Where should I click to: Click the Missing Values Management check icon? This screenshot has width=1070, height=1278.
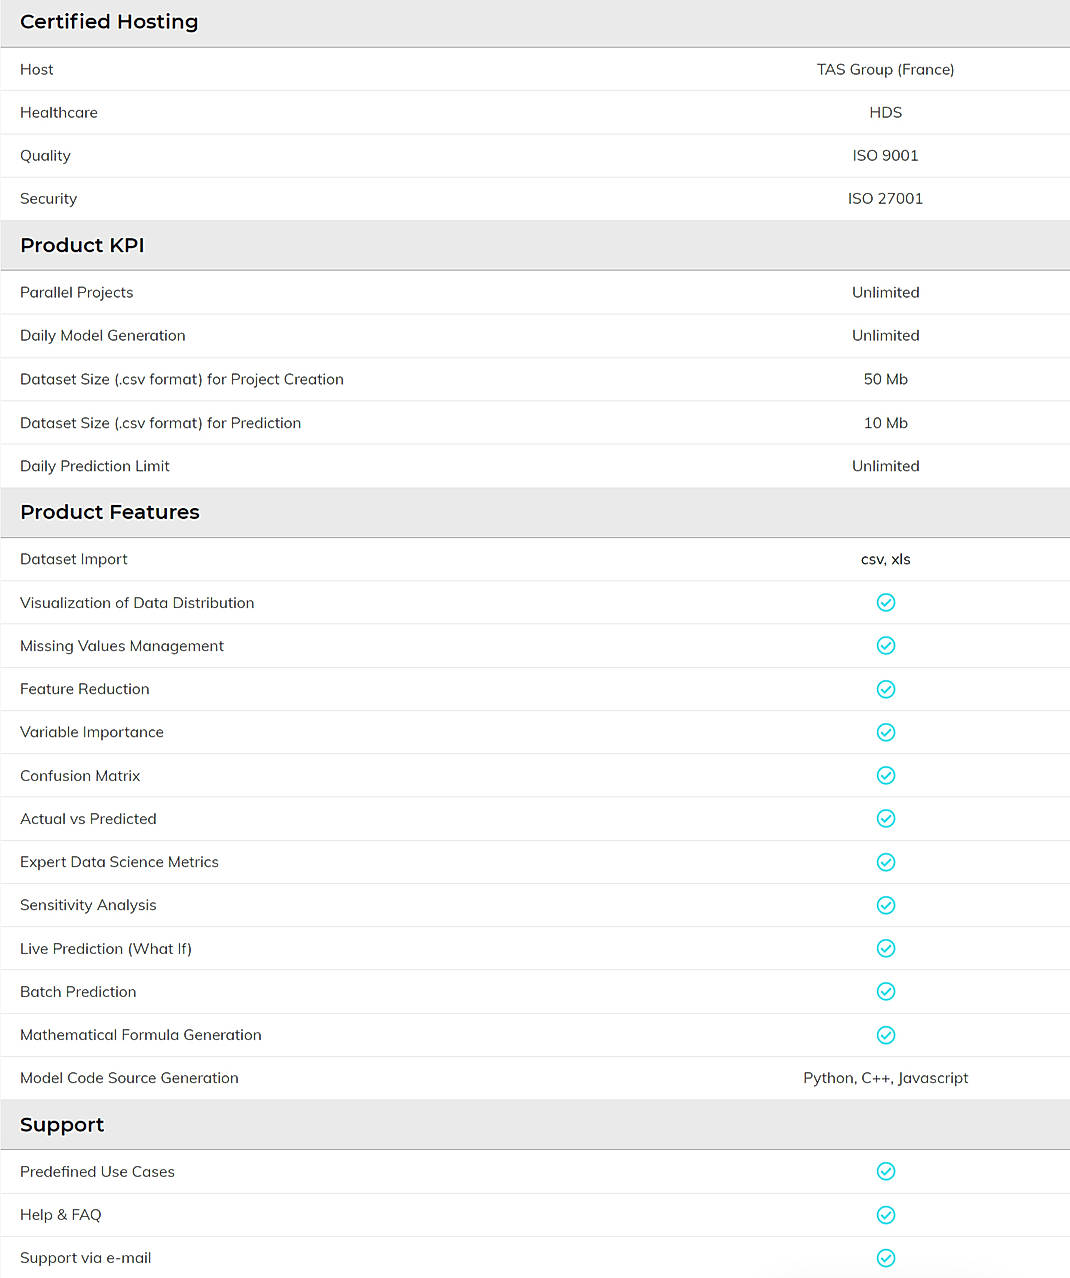click(886, 645)
